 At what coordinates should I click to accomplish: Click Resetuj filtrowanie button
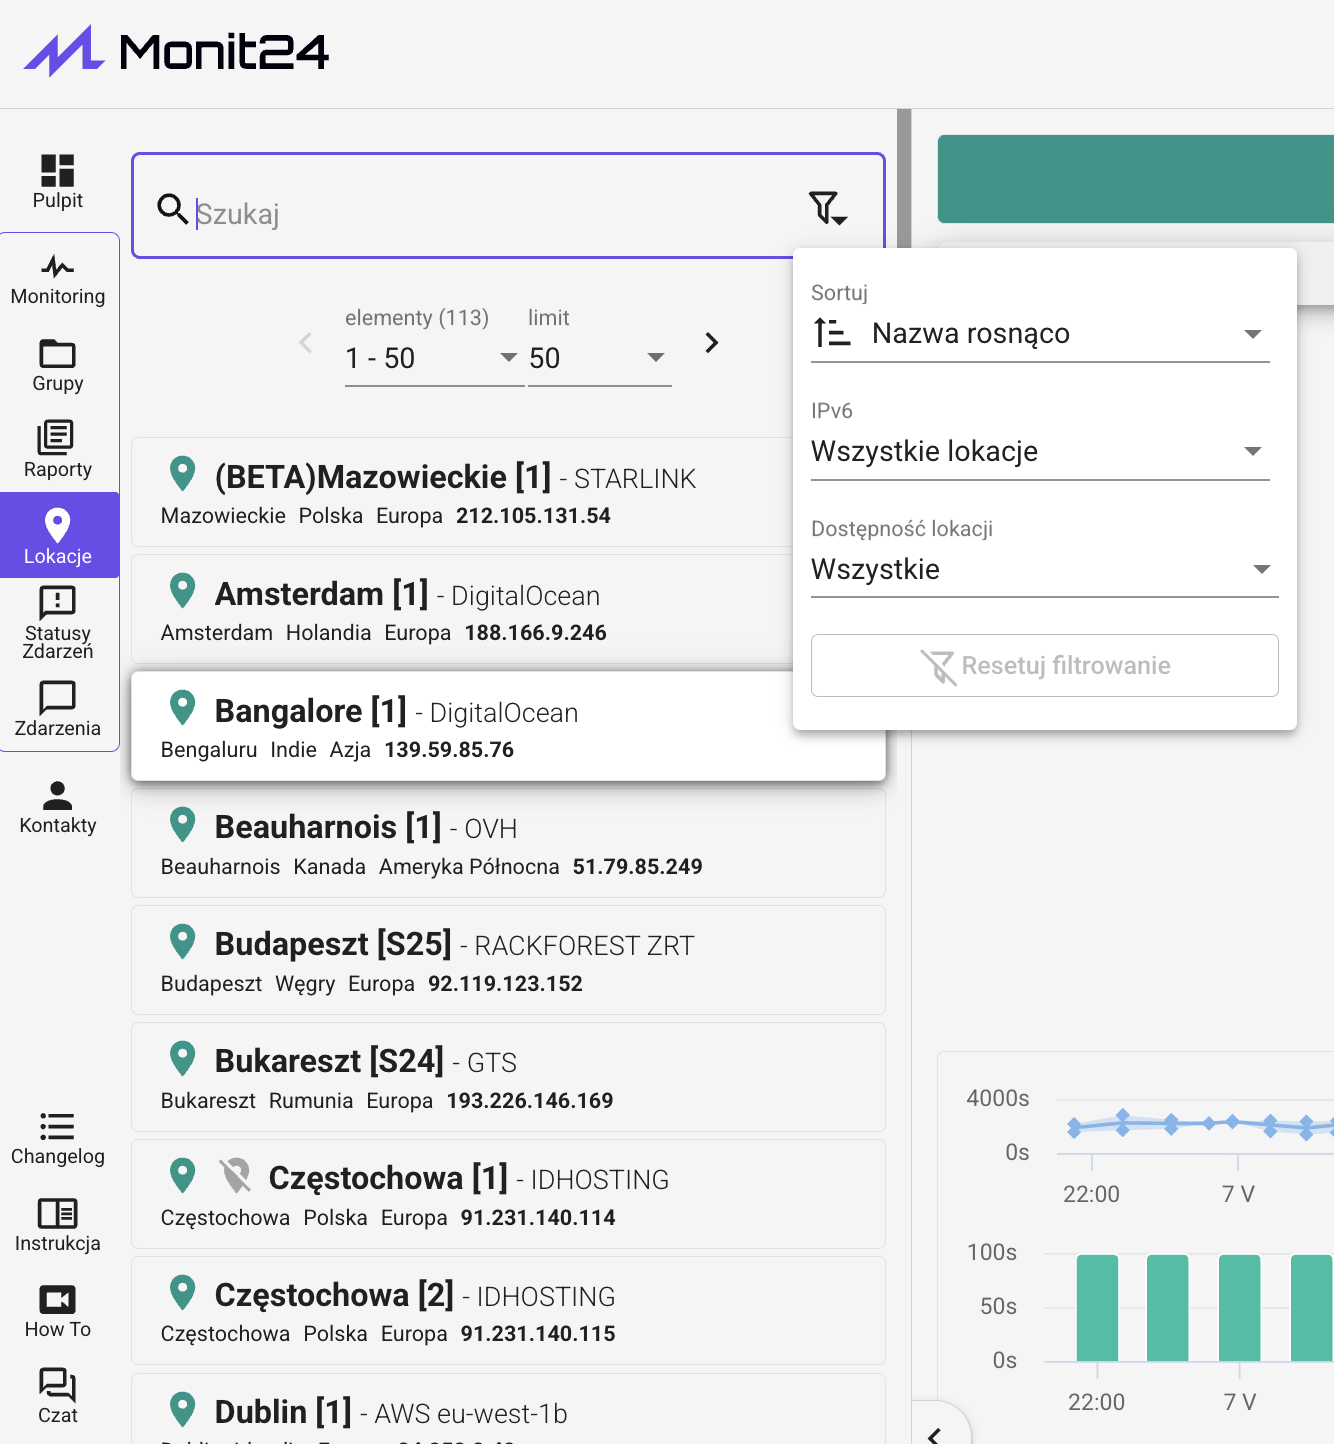tap(1044, 665)
